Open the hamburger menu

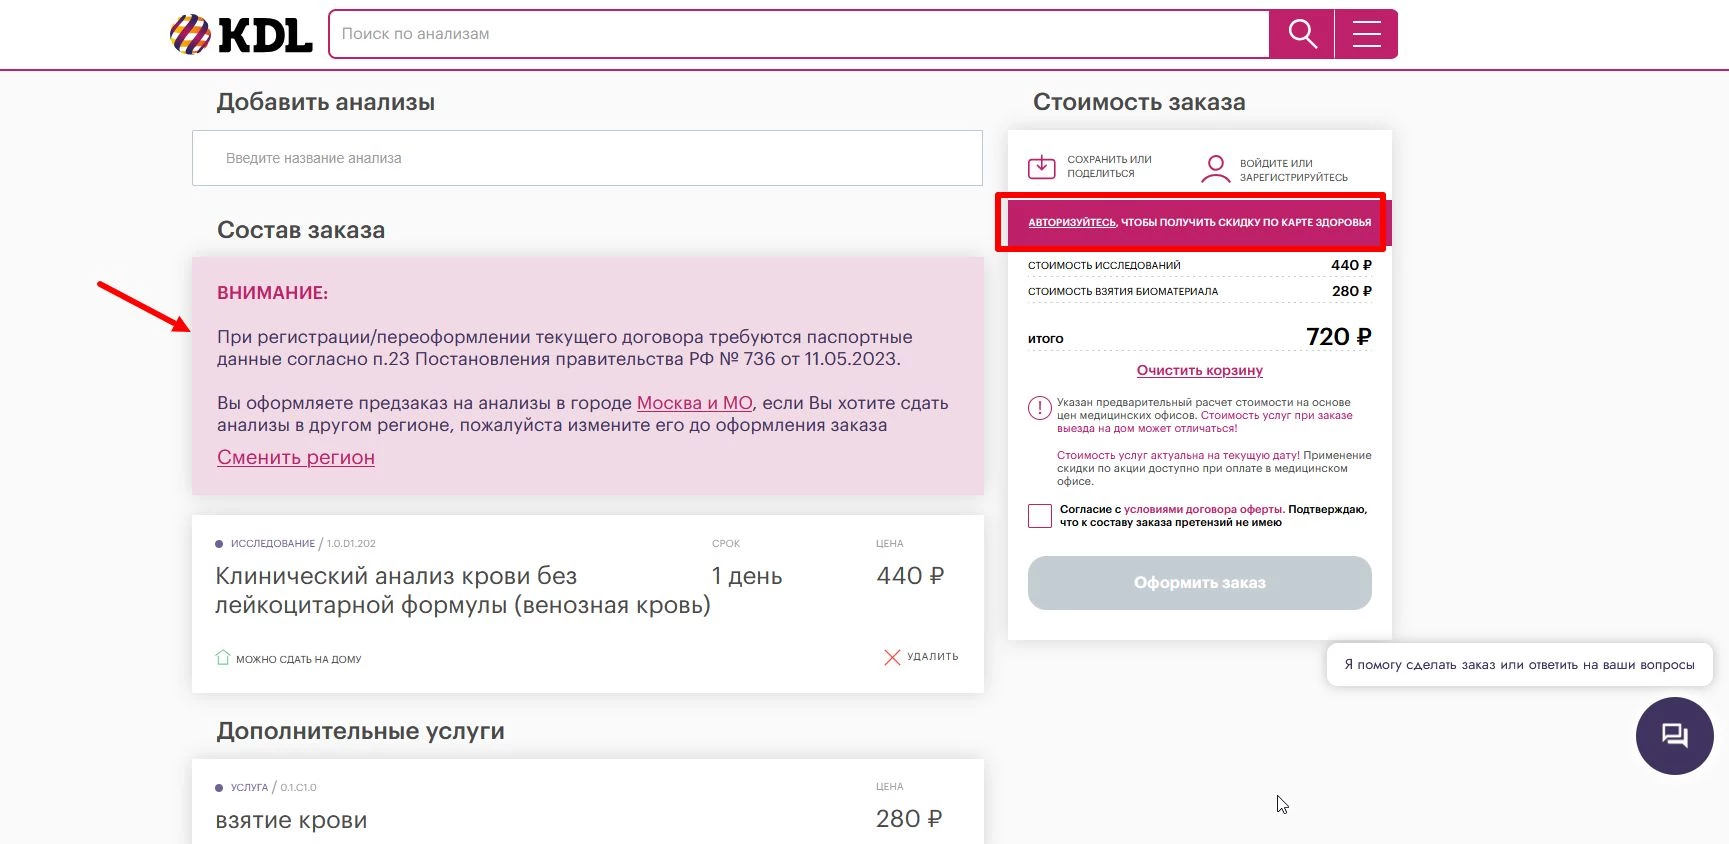[1366, 34]
